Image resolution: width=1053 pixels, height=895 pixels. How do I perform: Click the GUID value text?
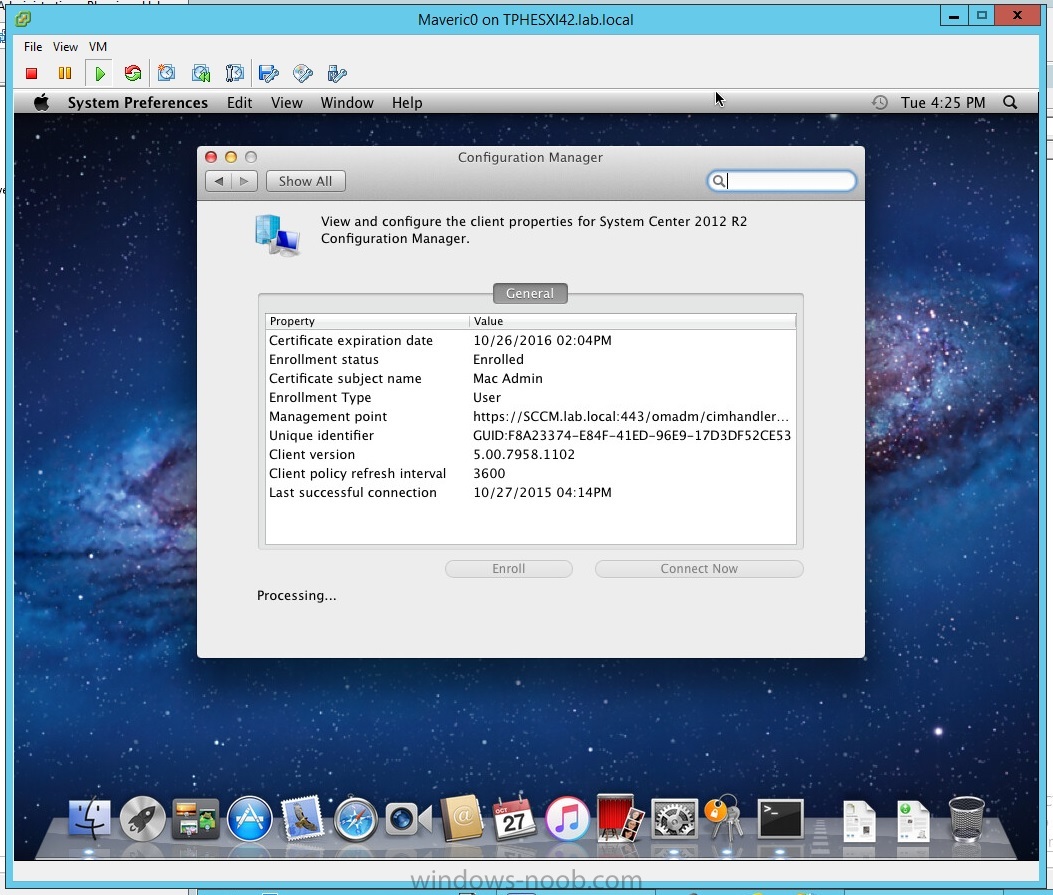[x=632, y=435]
